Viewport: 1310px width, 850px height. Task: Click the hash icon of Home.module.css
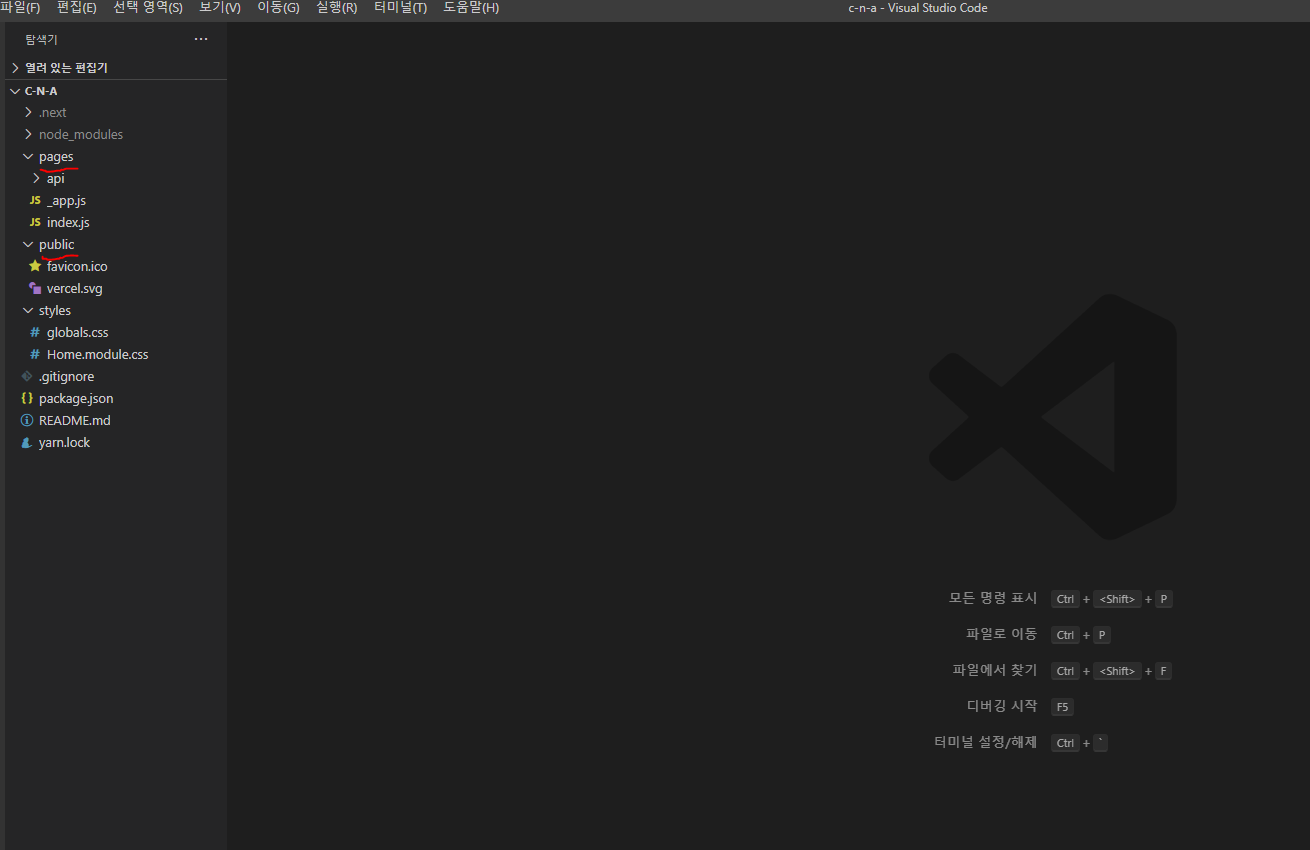click(x=35, y=354)
